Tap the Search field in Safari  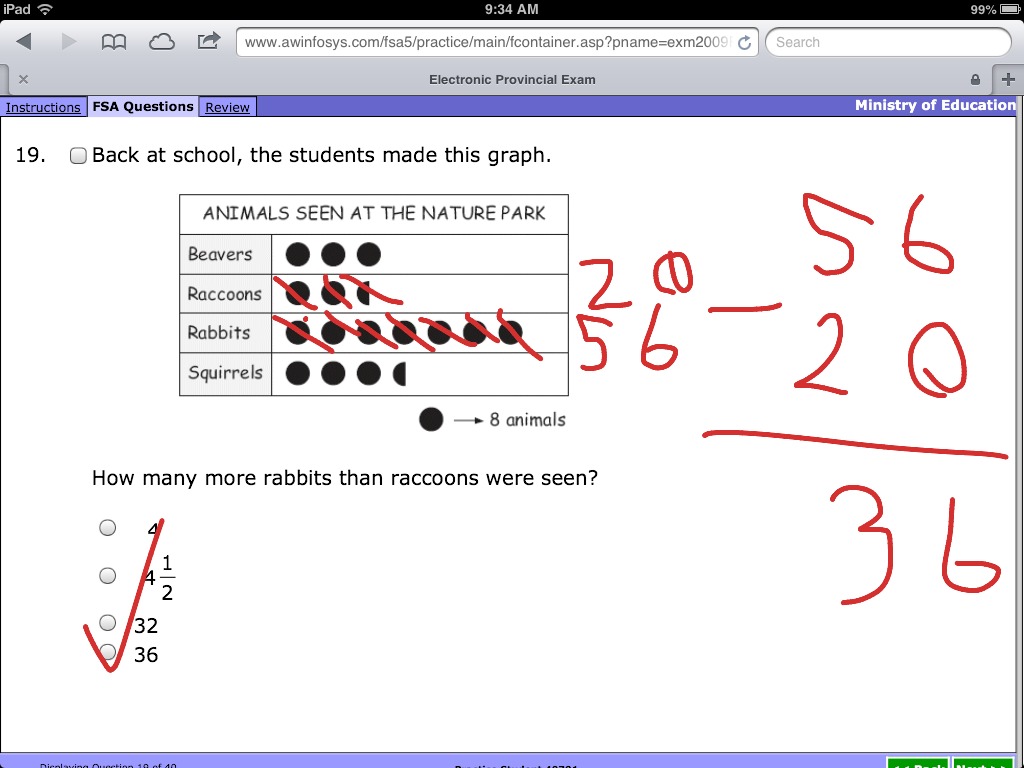888,42
